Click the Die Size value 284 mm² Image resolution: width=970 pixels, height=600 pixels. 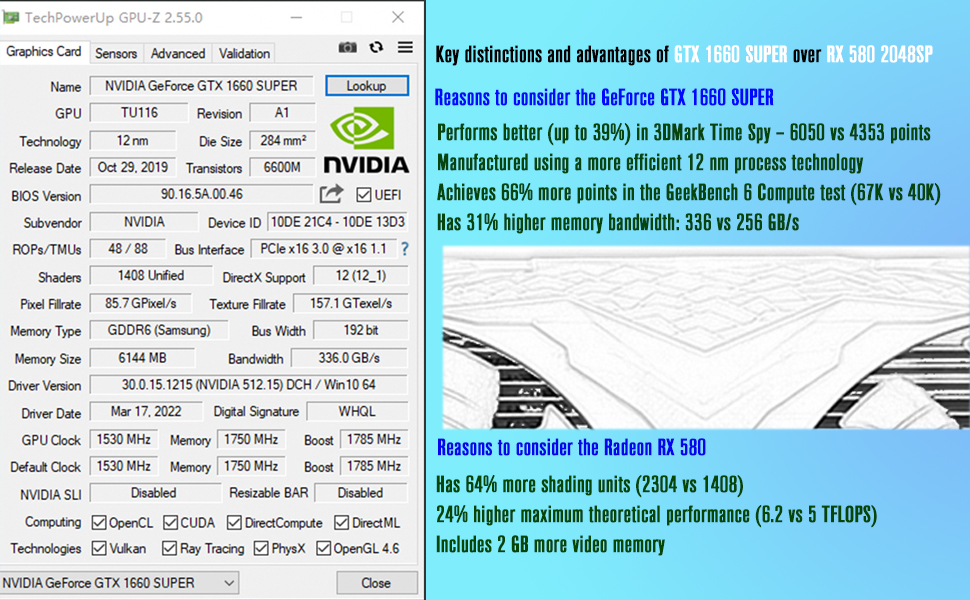[x=283, y=140]
